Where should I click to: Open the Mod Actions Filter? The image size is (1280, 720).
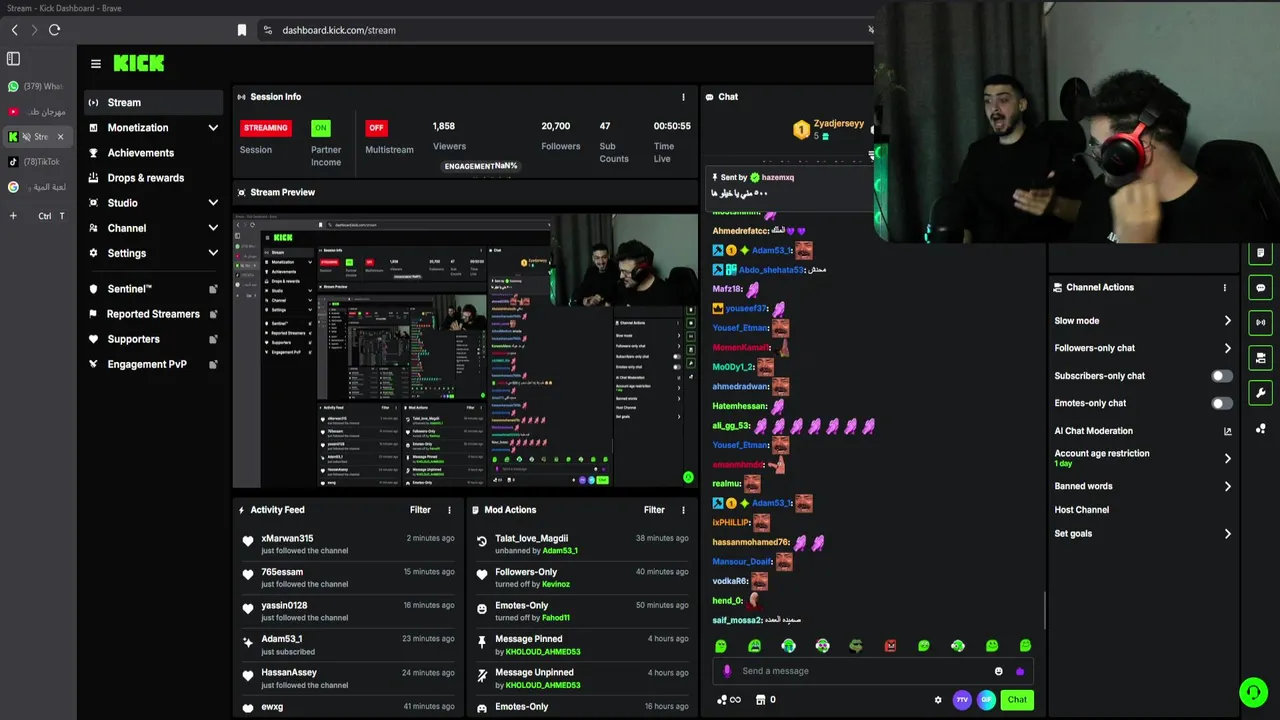[654, 510]
